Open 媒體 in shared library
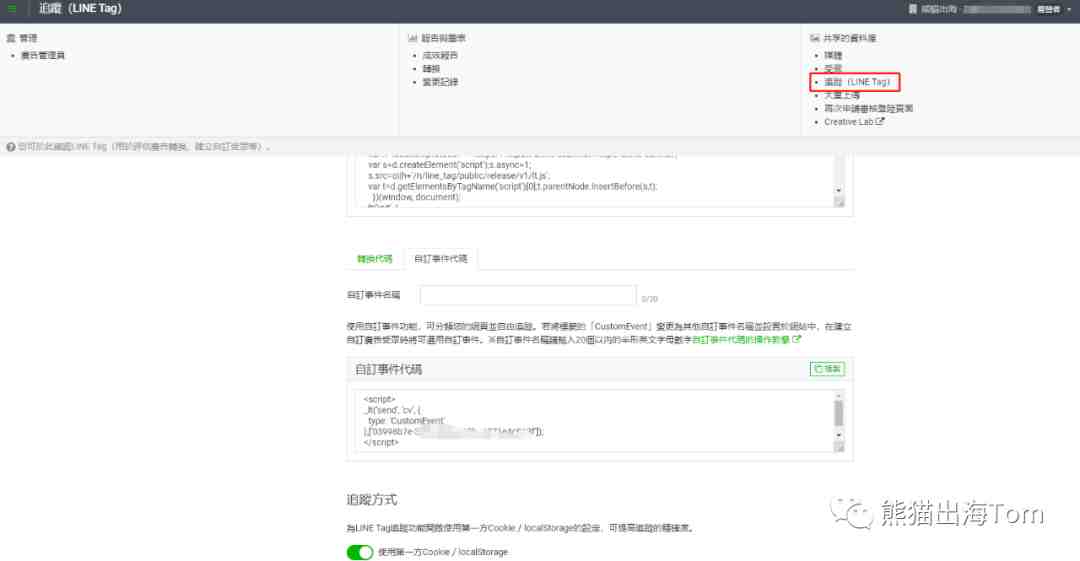Screen dimensions: 1080x561 (x=833, y=55)
